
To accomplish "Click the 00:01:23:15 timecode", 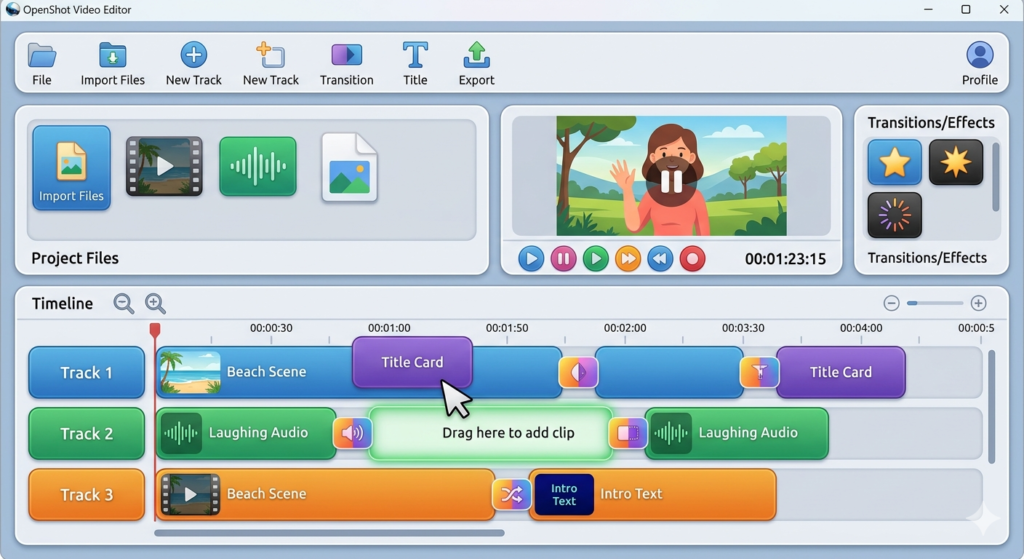I will (785, 259).
